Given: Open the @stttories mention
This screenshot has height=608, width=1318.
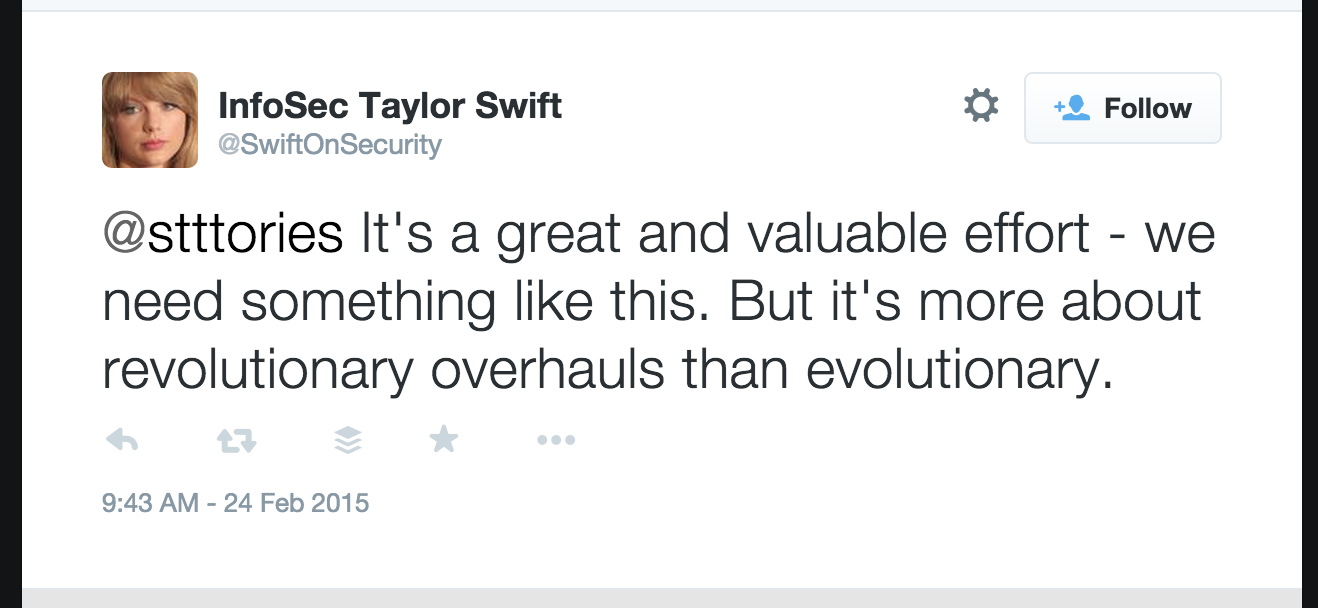Looking at the screenshot, I should 223,235.
